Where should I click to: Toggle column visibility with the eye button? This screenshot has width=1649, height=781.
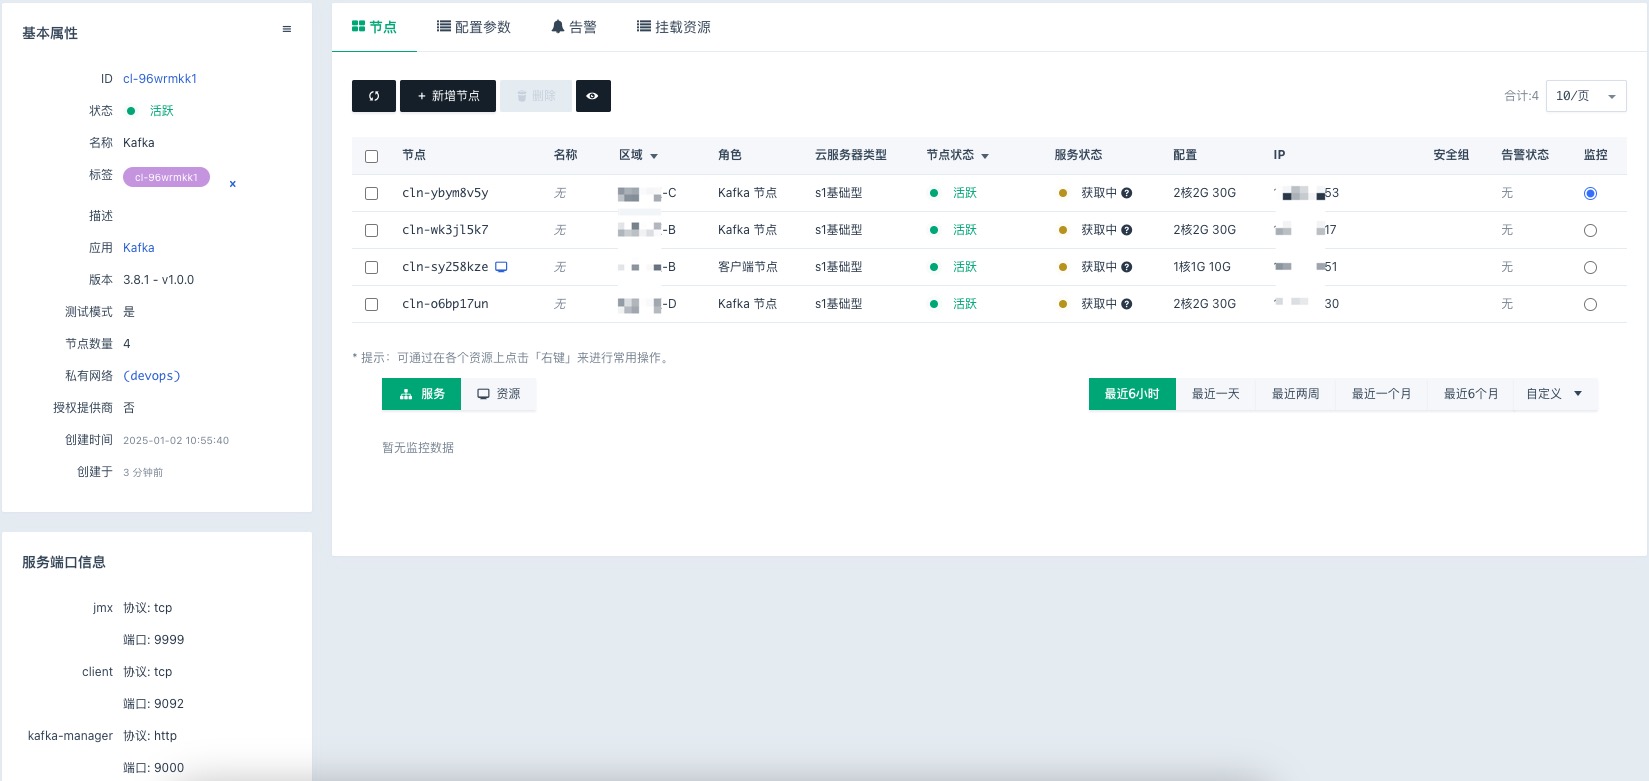pyautogui.click(x=593, y=96)
